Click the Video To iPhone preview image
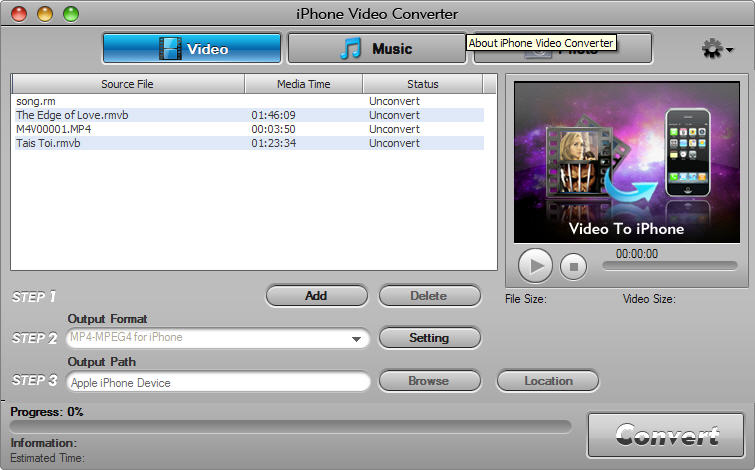Screen dimensions: 755x470 pyautogui.click(x=627, y=162)
